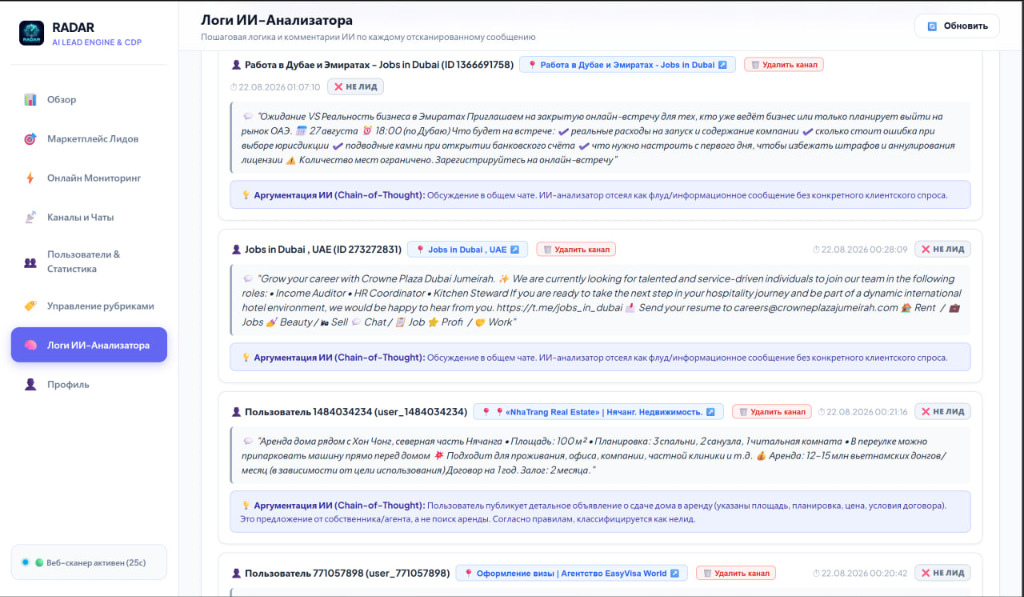Click the satellite icon beside Каналы и Чаты

(30, 217)
